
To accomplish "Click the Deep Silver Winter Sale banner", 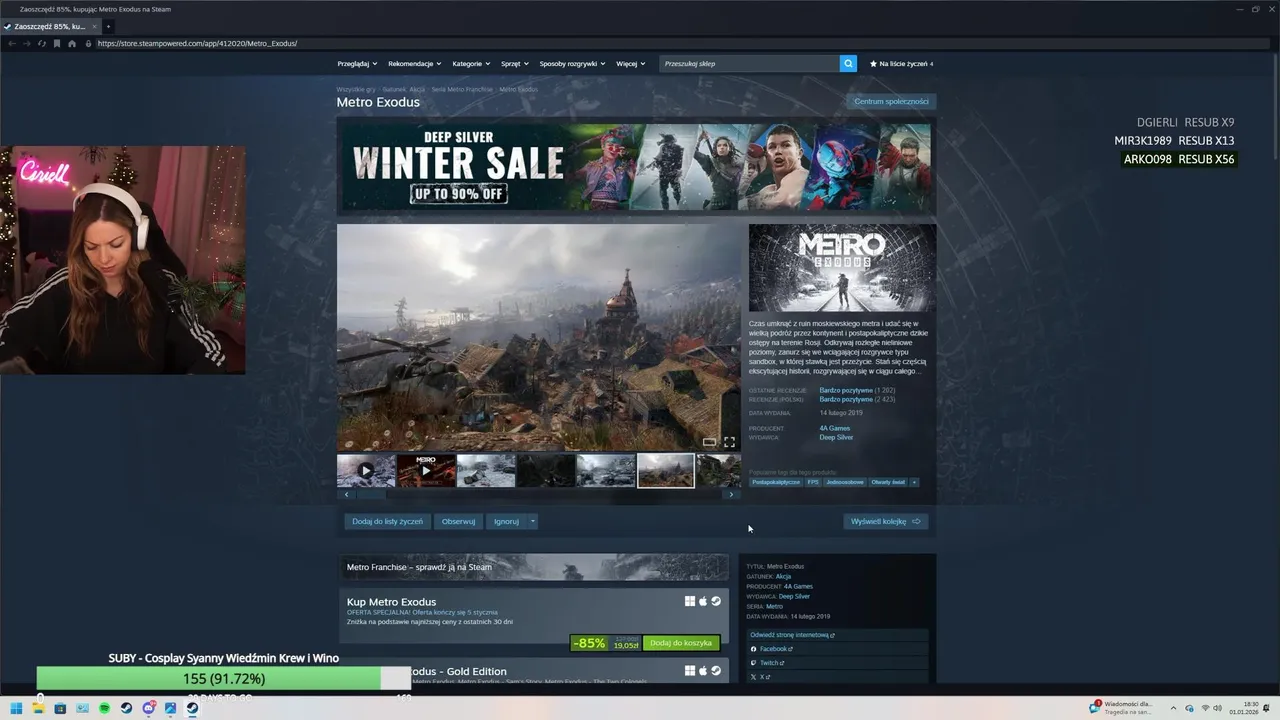I will click(636, 165).
